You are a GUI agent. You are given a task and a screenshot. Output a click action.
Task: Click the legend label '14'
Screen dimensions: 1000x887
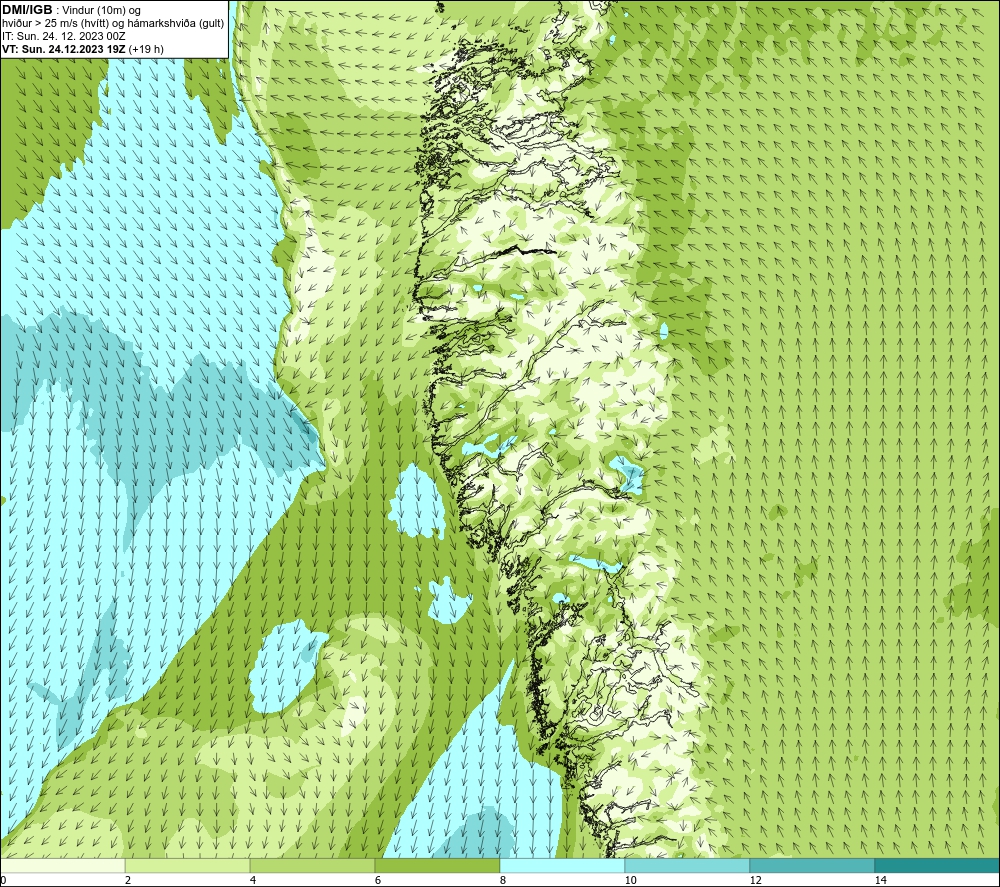[880, 880]
